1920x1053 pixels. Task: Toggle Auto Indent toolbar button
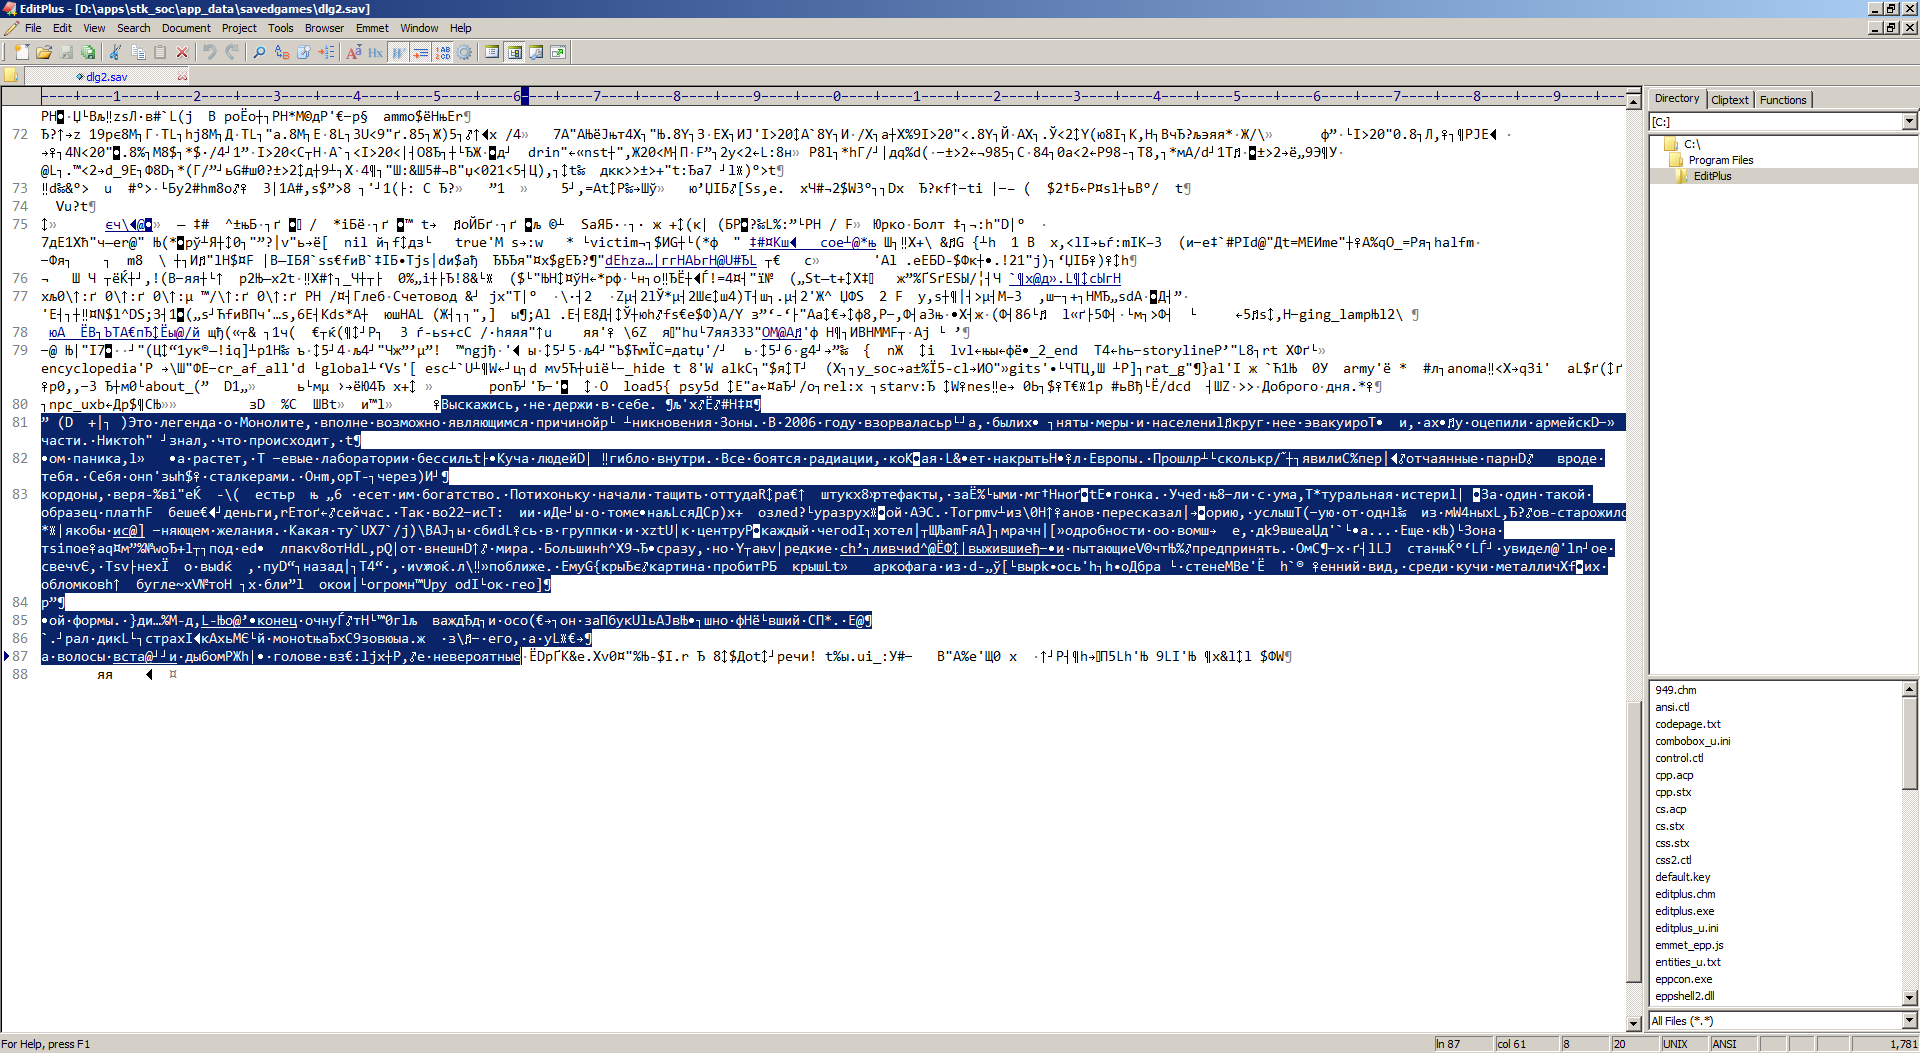click(x=421, y=52)
